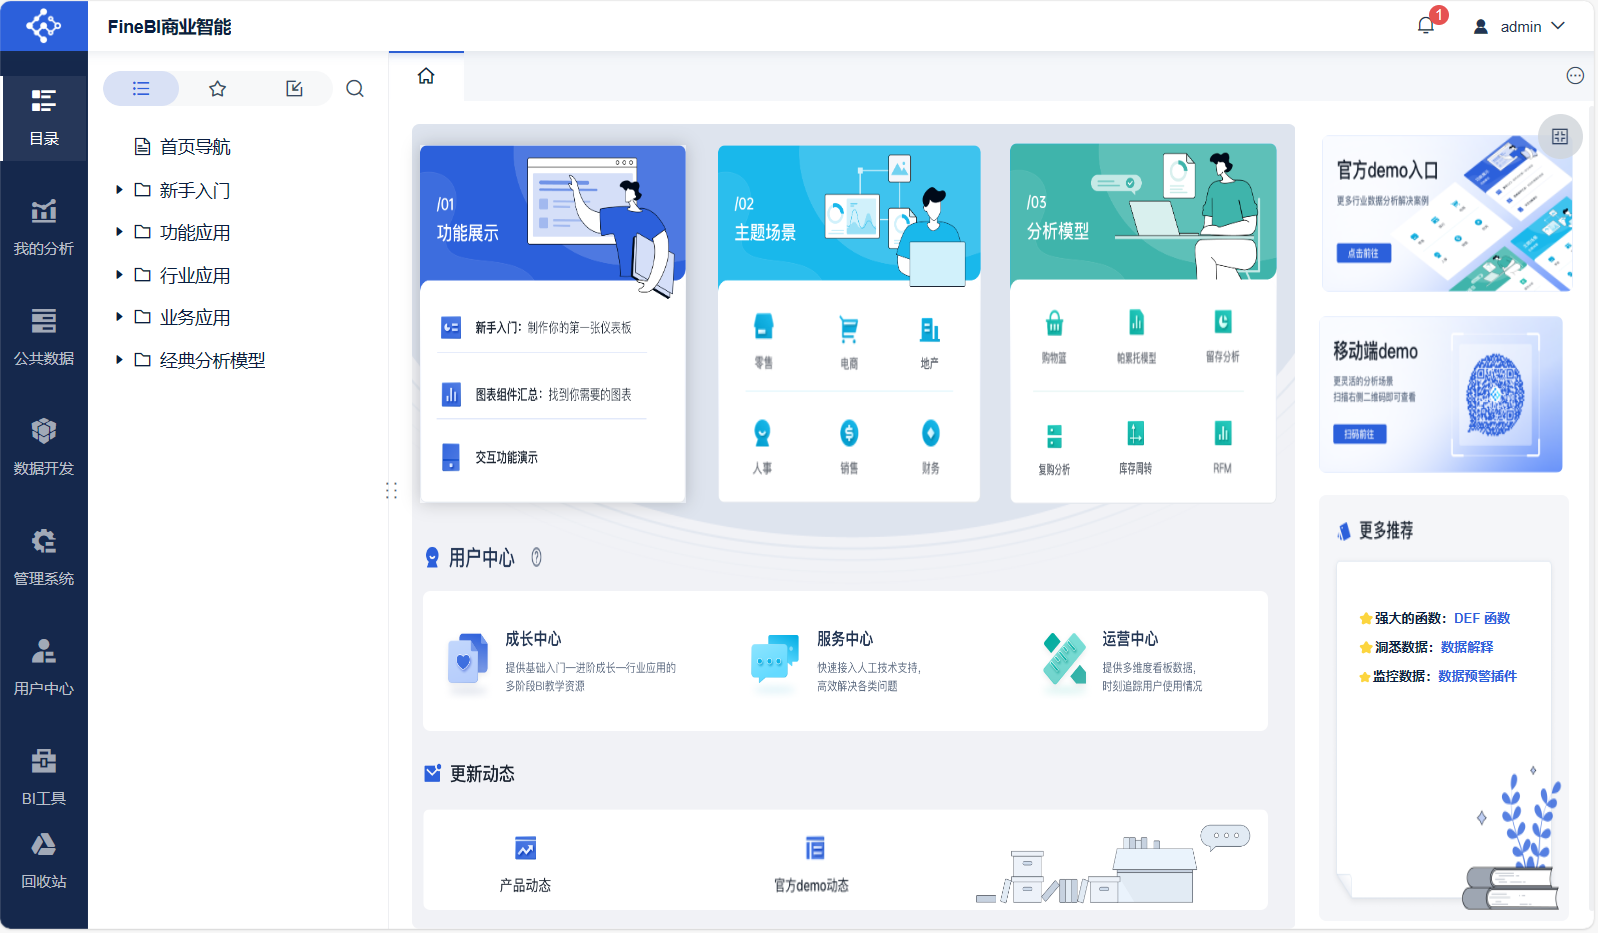Click the DEF 函数 link
The height and width of the screenshot is (933, 1598).
pos(1482,618)
